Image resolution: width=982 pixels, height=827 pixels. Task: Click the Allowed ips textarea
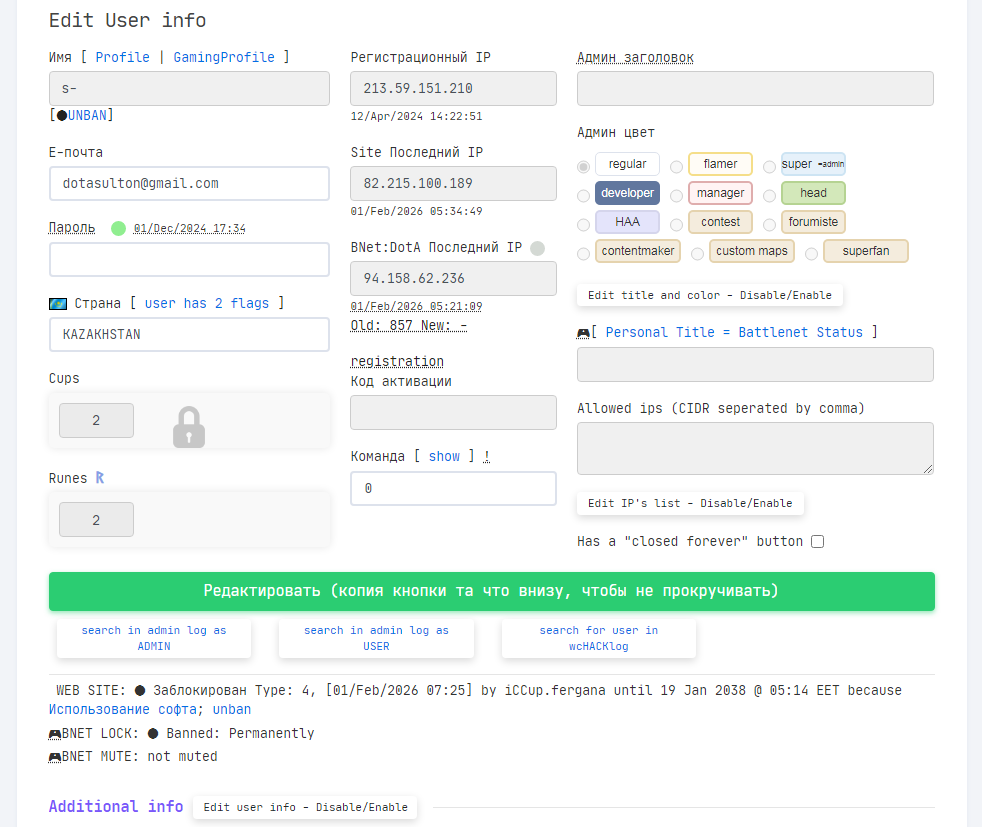(755, 448)
